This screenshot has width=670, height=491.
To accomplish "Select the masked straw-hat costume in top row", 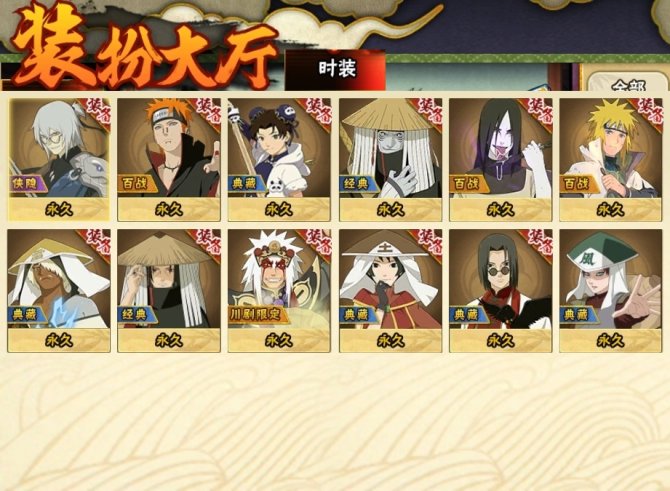I will [391, 159].
